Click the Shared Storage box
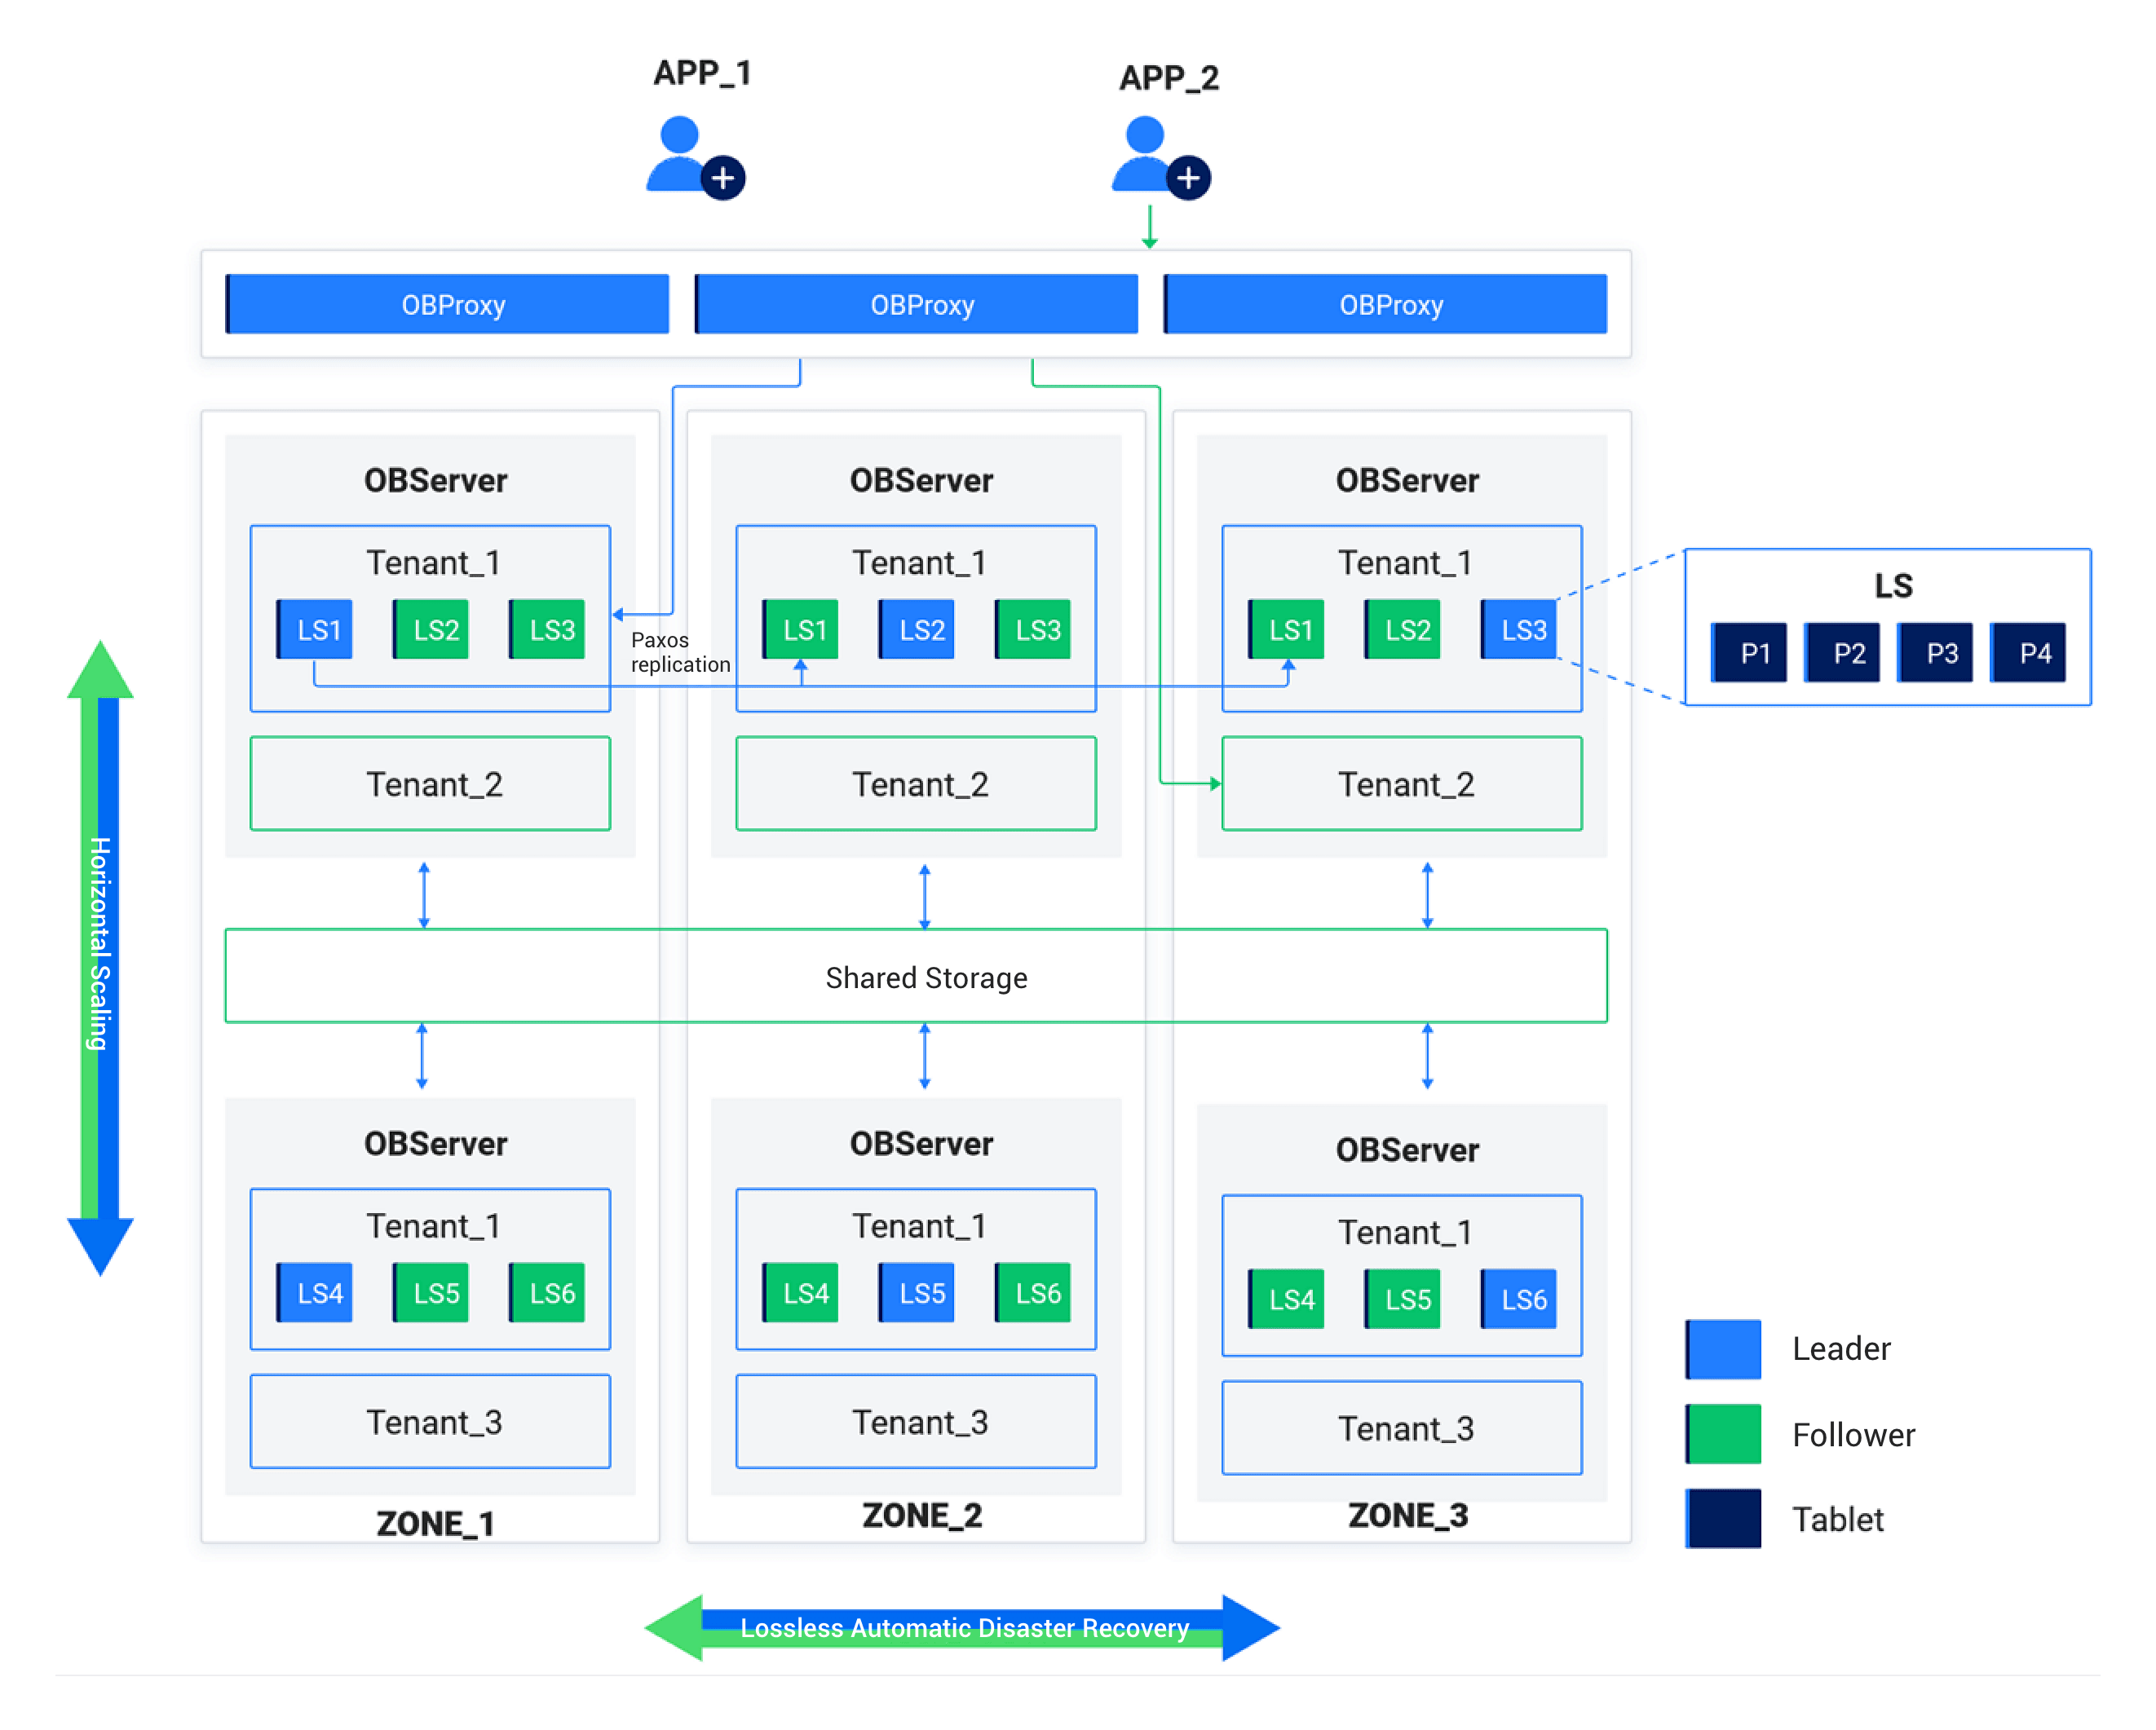 click(x=916, y=976)
